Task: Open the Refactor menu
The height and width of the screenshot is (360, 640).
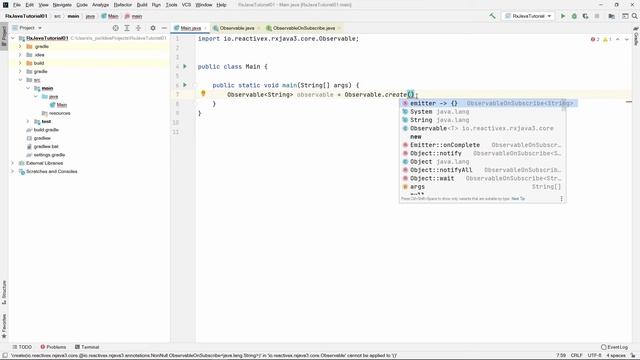Action: click(x=122, y=5)
